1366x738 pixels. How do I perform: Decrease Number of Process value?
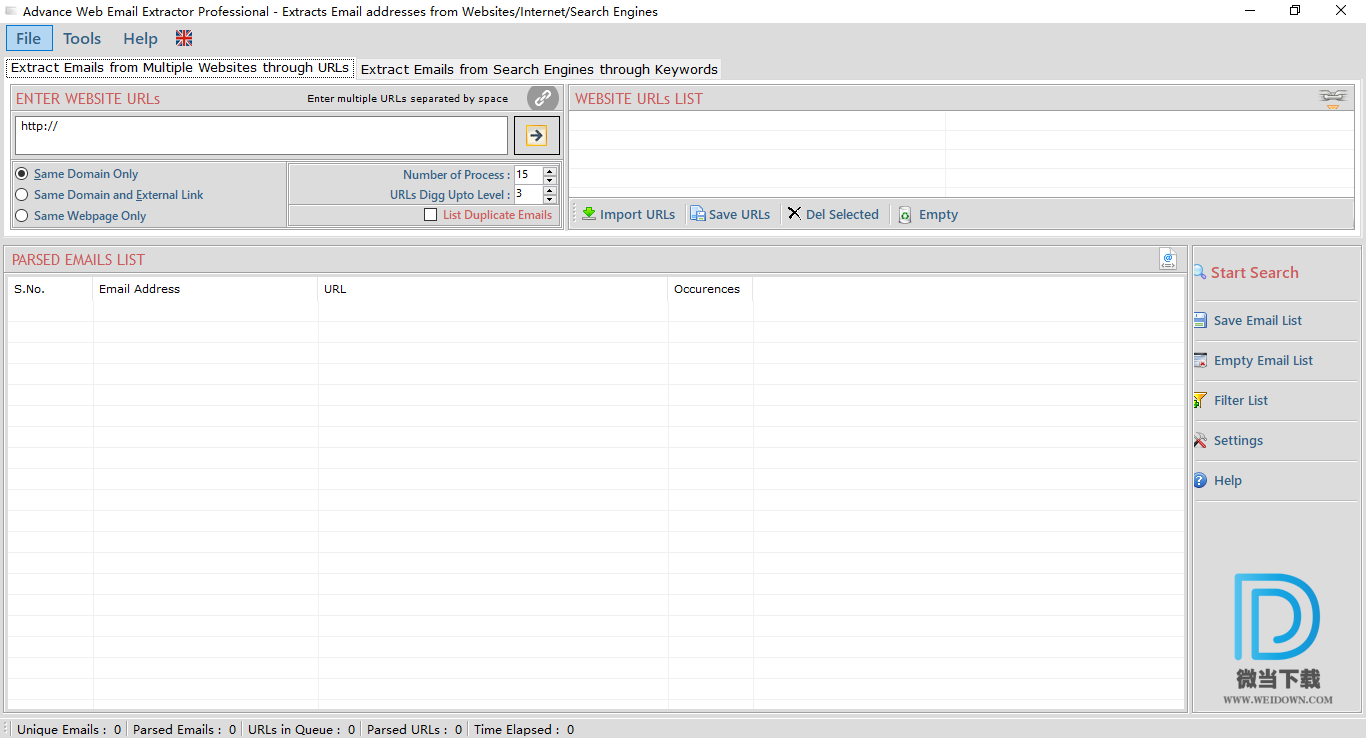[x=549, y=180]
